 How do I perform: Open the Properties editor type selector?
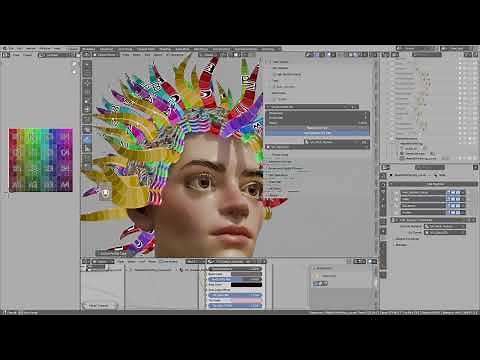(x=386, y=167)
